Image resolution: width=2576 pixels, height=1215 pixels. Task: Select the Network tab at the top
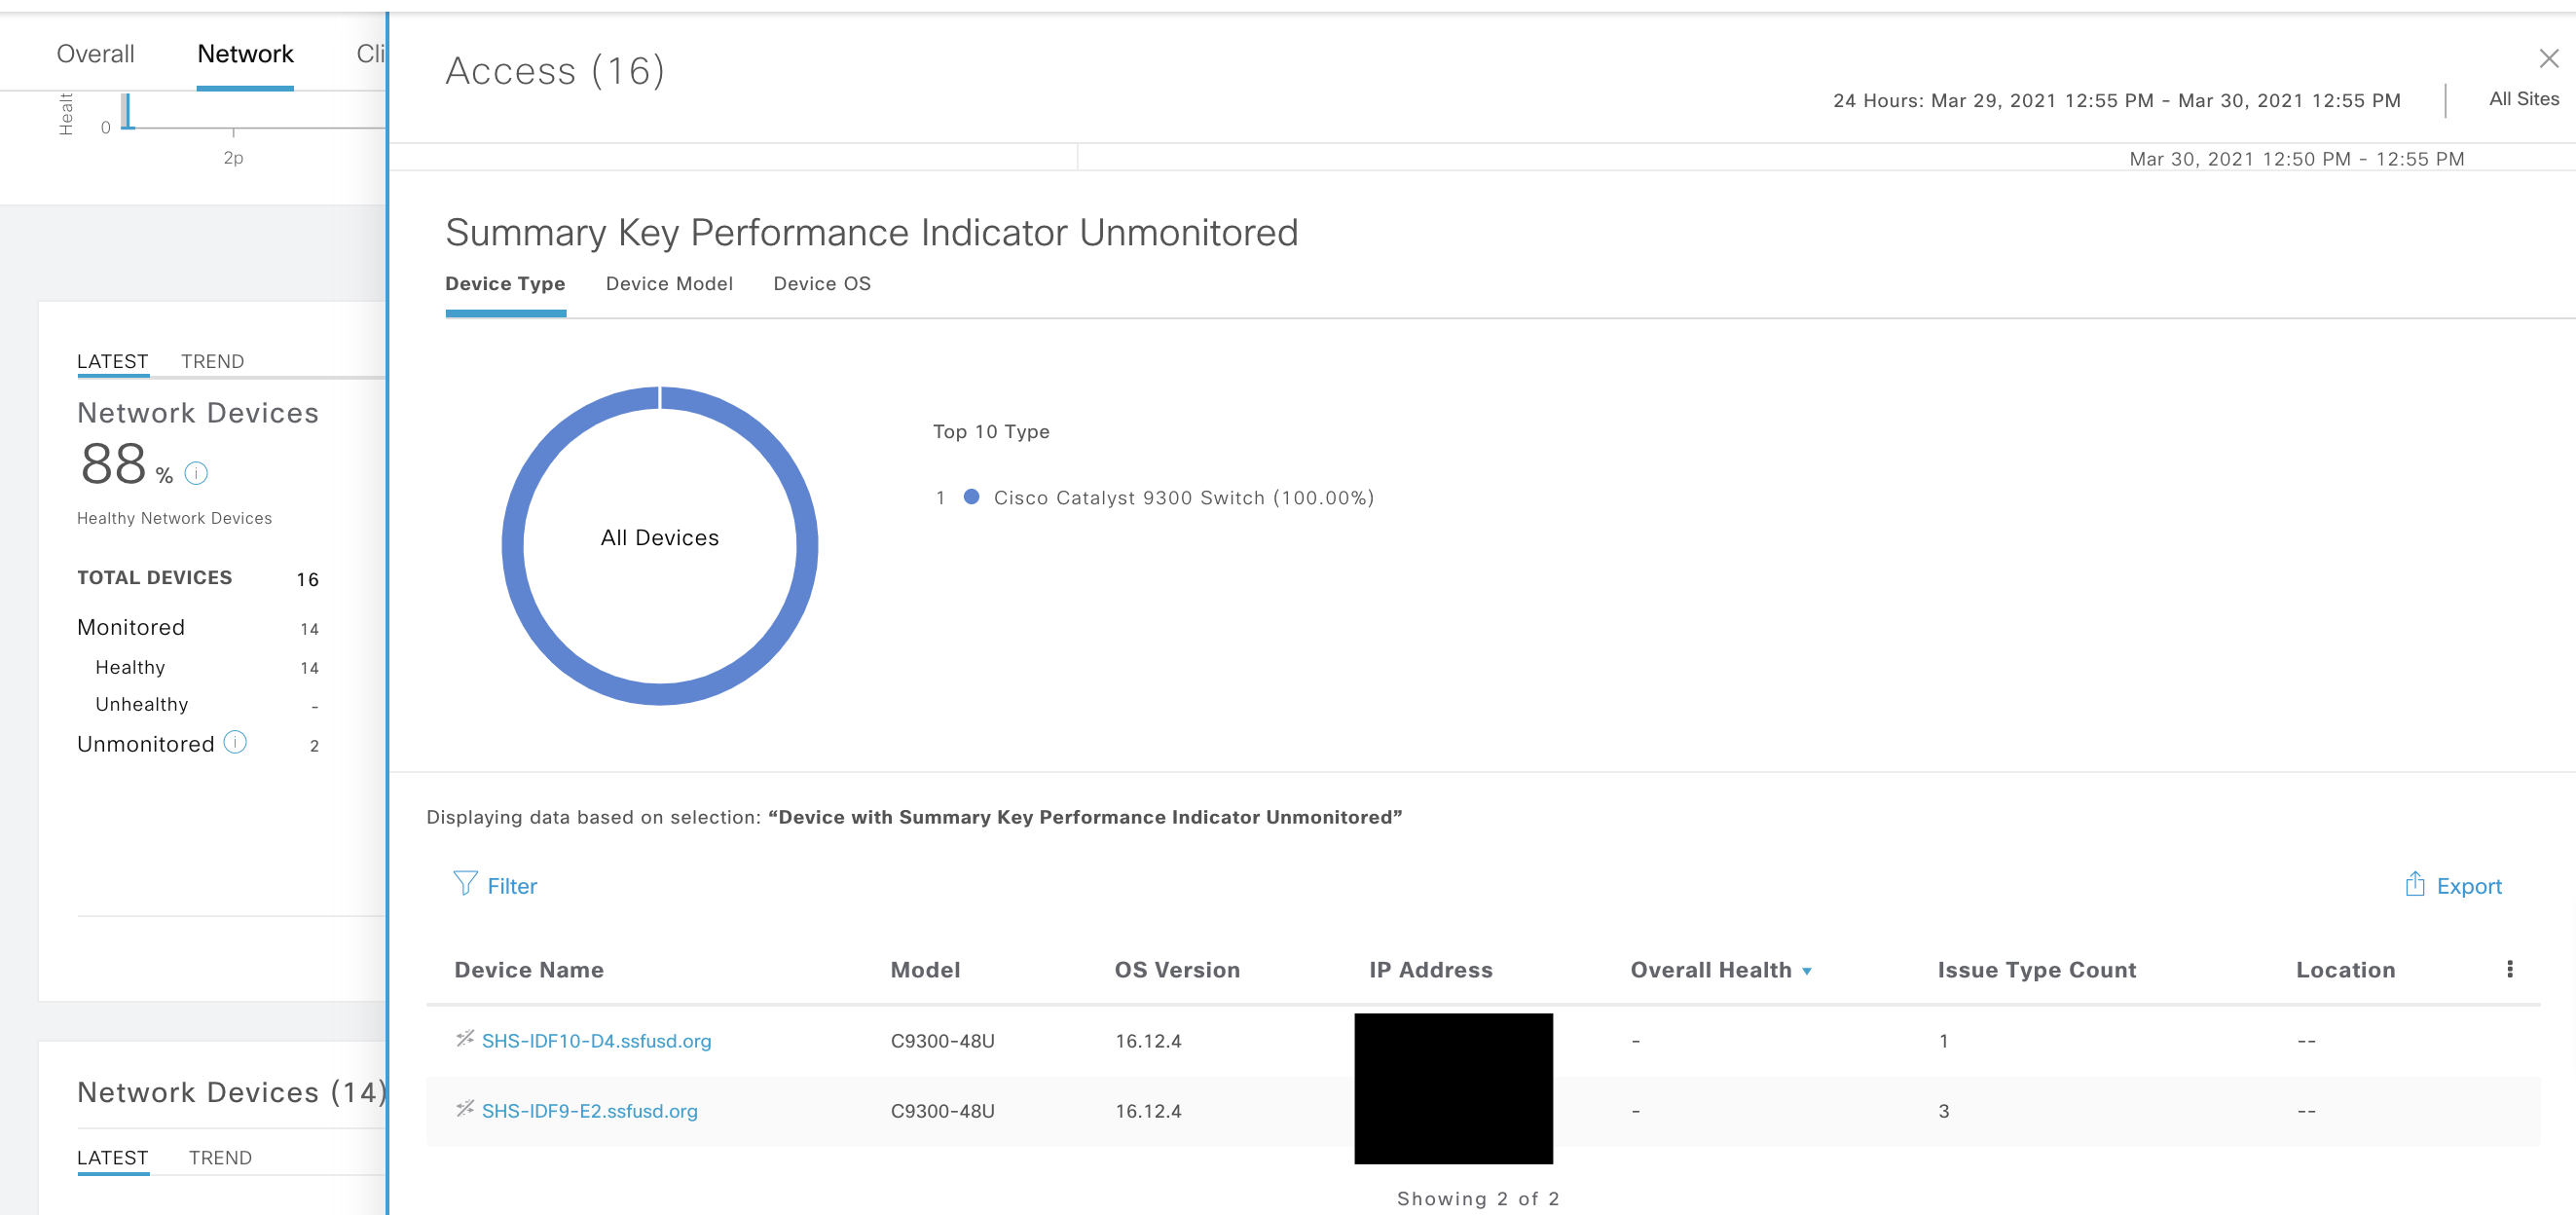[244, 53]
